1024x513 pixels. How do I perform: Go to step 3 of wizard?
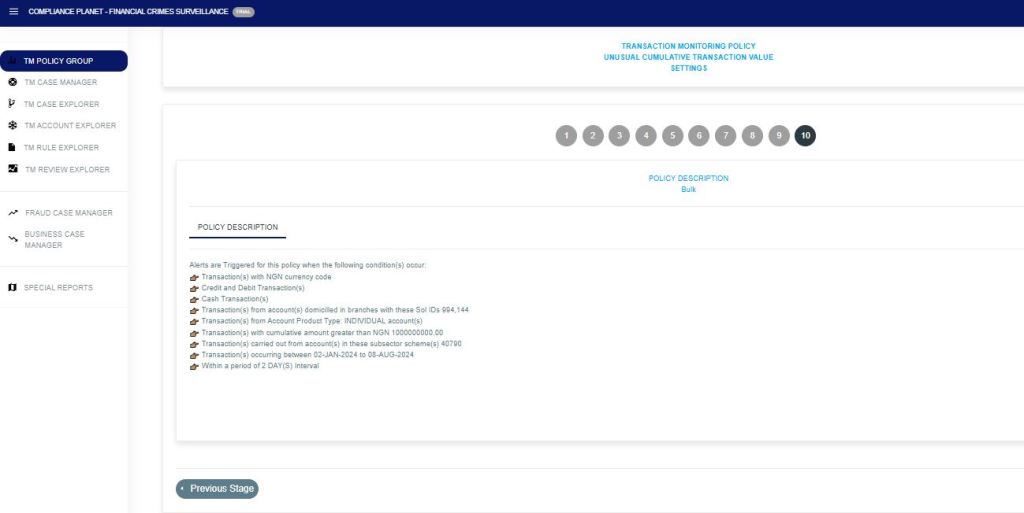coord(619,136)
